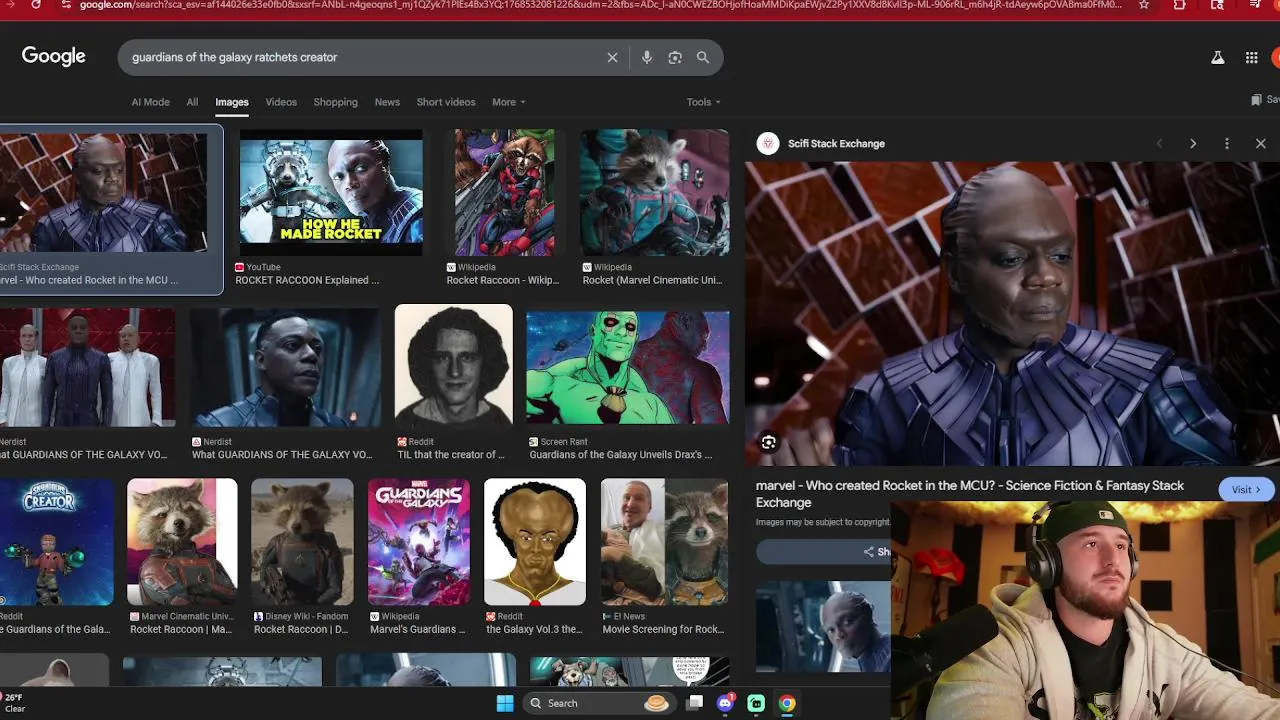Viewport: 1280px width, 720px height.
Task: Switch to the All results tab
Action: coord(192,102)
